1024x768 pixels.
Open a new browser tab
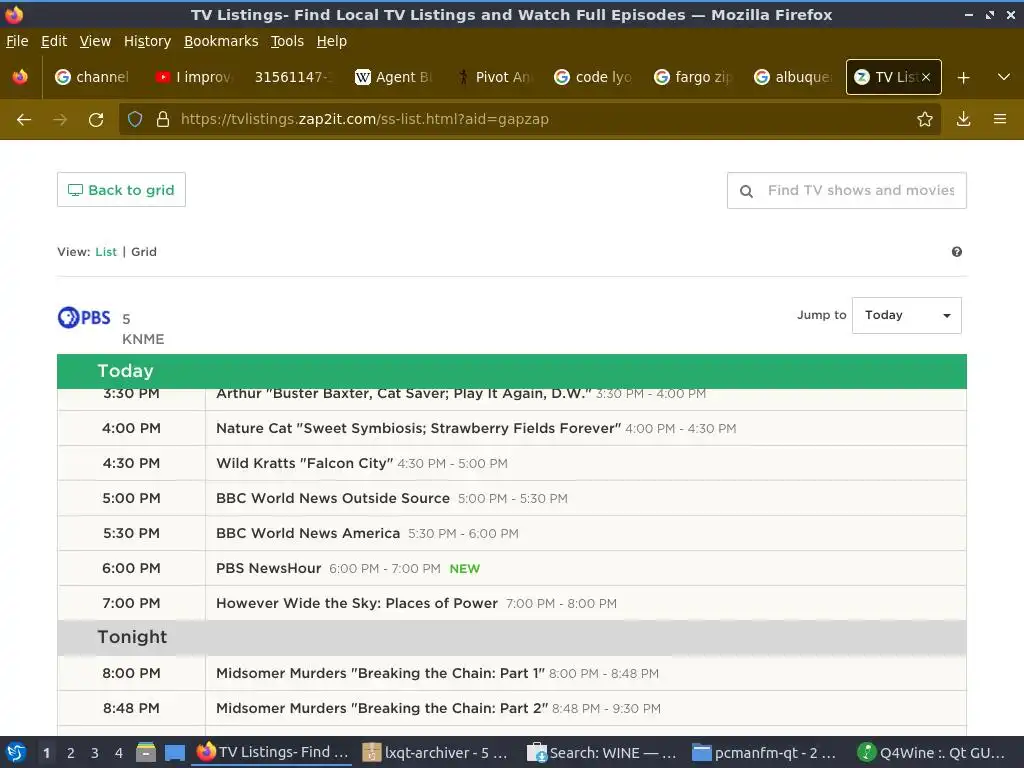(963, 78)
